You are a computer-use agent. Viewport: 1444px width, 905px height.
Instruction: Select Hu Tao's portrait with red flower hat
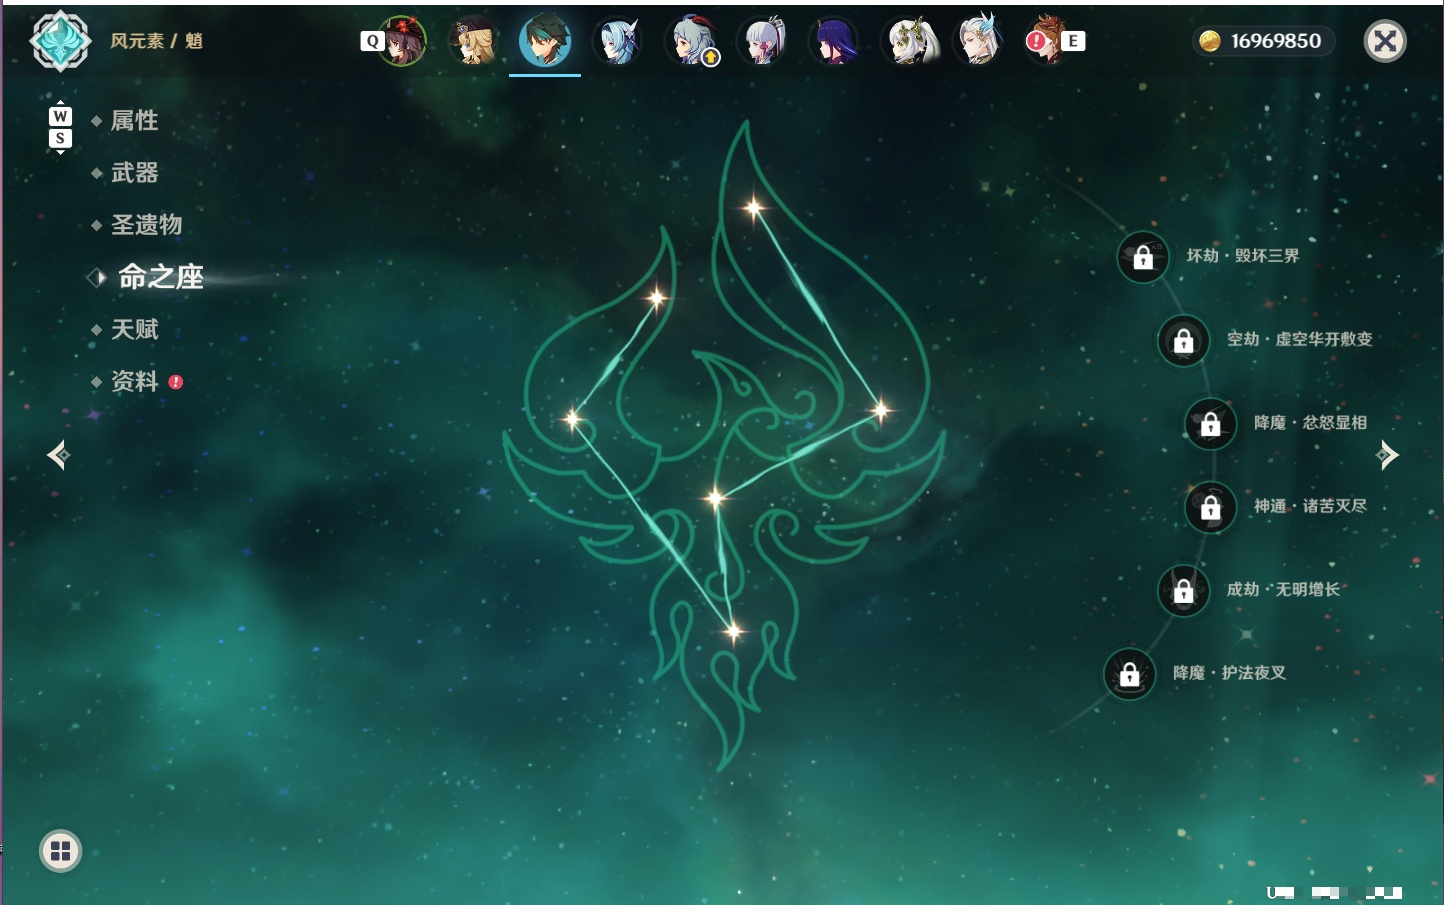(x=402, y=41)
